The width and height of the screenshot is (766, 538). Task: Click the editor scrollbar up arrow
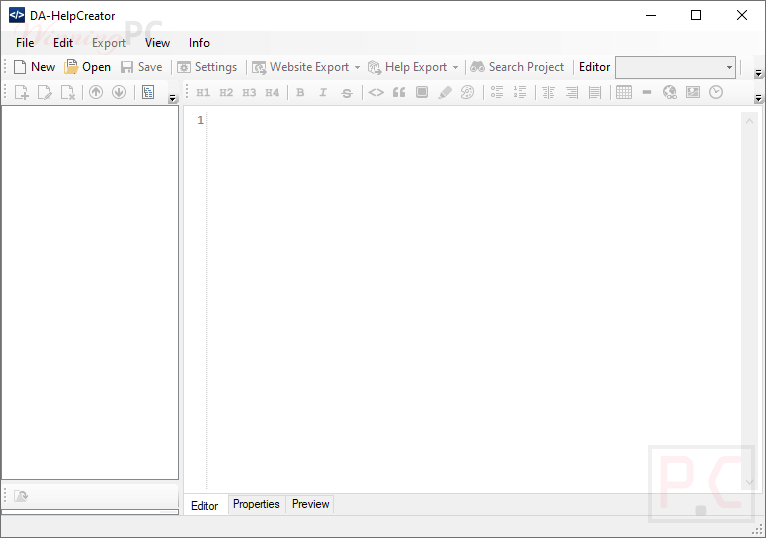pos(749,121)
